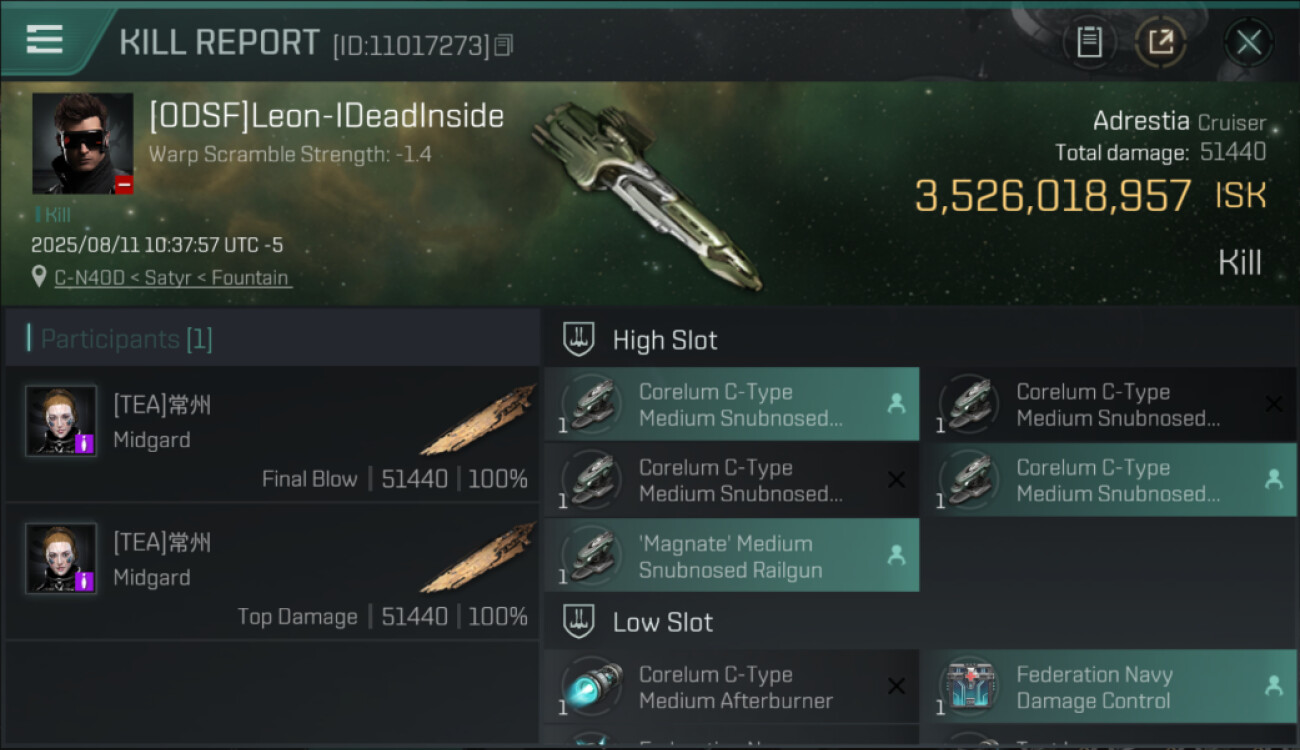Image resolution: width=1300 pixels, height=750 pixels.
Task: Close the kill report window
Action: [x=1248, y=42]
